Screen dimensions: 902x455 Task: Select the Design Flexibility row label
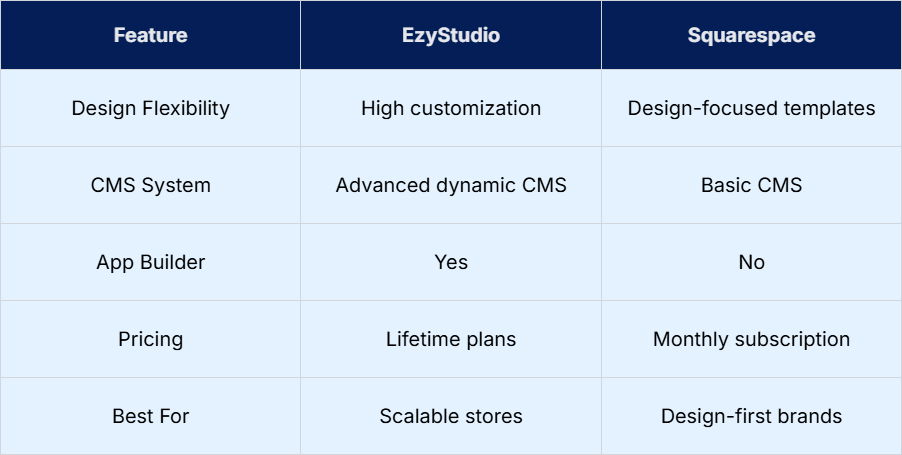tap(150, 108)
